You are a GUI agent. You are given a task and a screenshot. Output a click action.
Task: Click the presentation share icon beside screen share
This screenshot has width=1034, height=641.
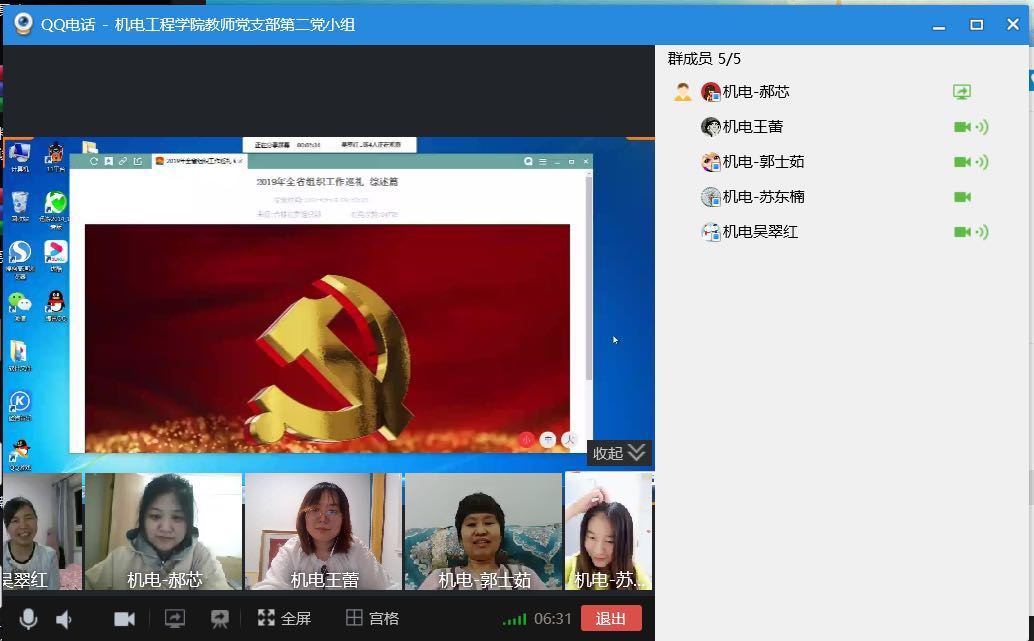220,619
